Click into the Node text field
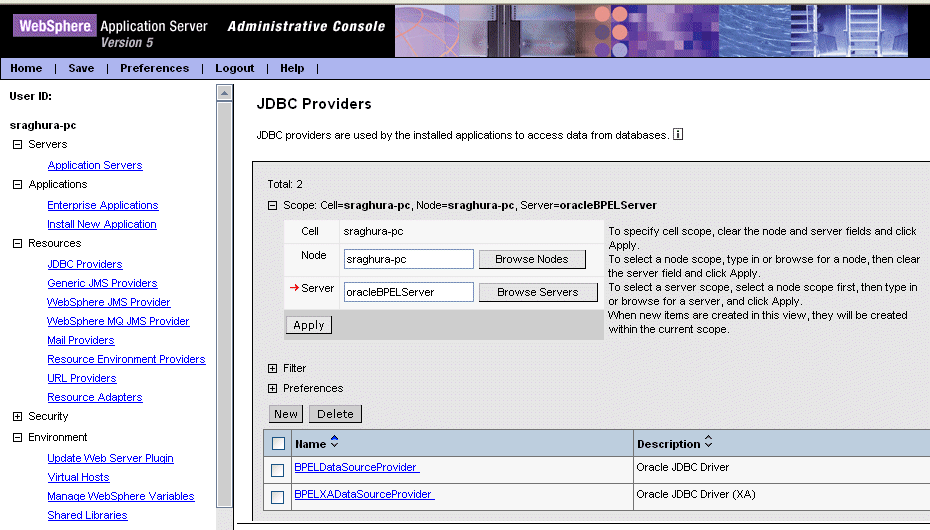The image size is (930, 530). [409, 259]
